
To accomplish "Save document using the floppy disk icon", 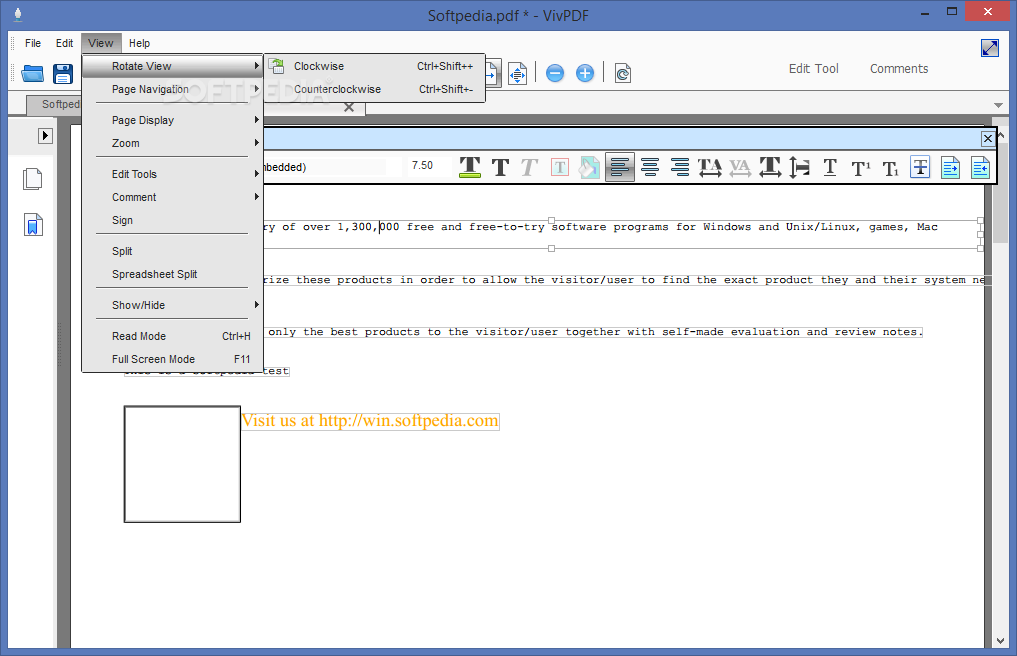I will tap(63, 73).
